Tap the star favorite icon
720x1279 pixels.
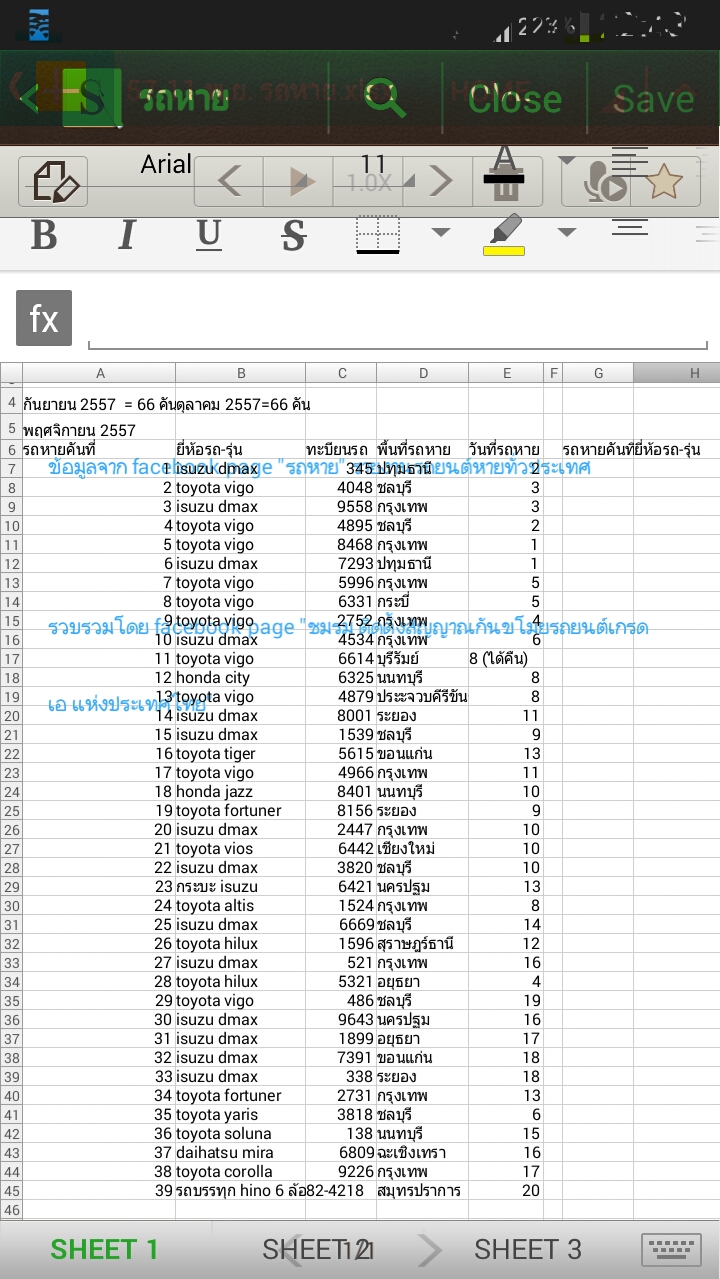tap(664, 182)
